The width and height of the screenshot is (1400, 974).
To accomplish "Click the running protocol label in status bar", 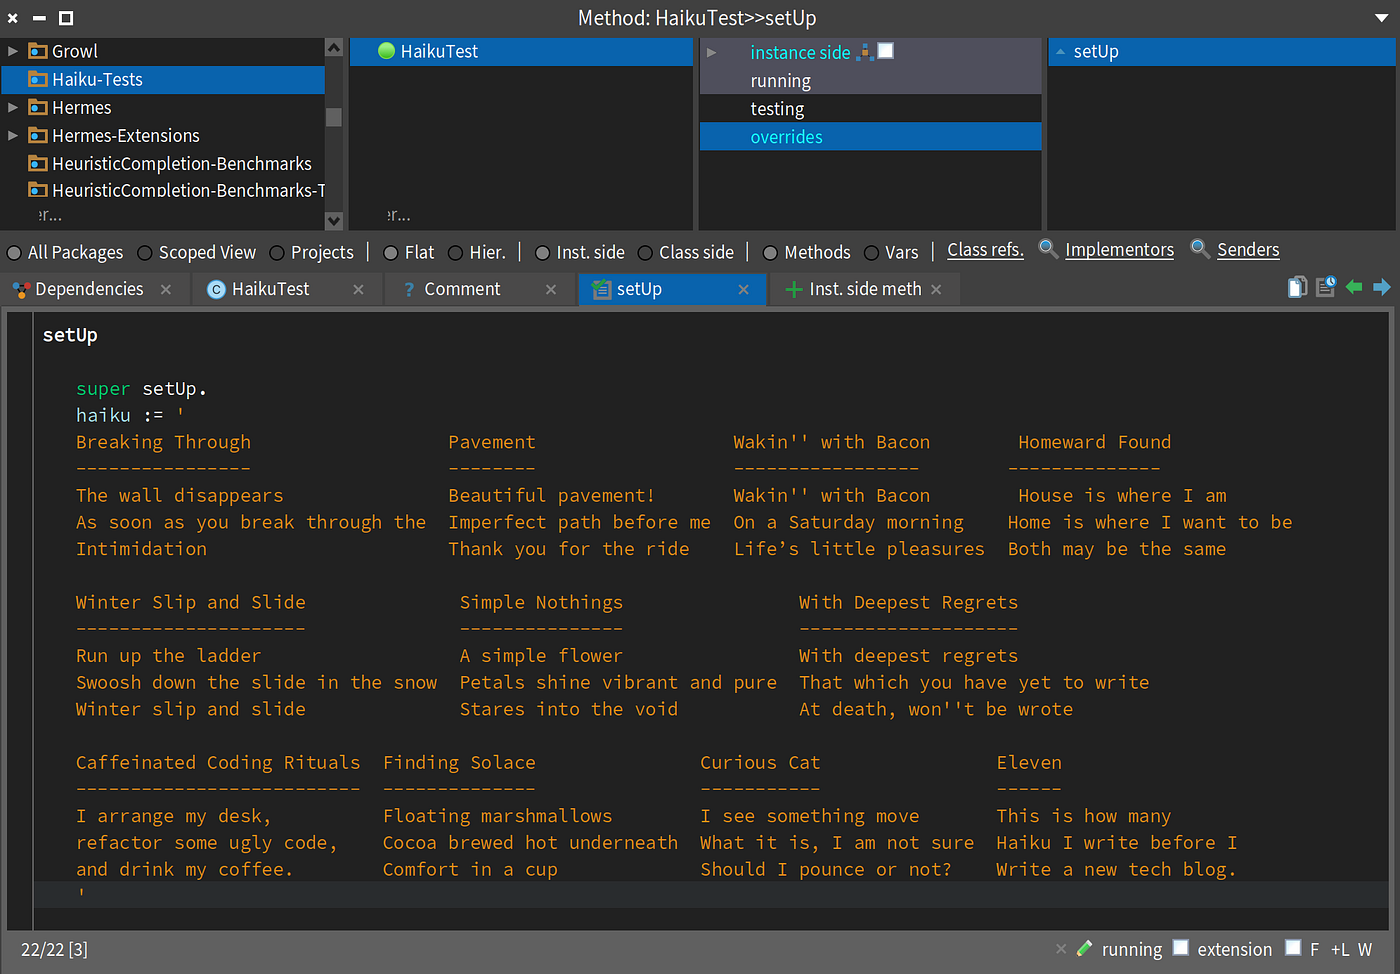I will point(1132,949).
